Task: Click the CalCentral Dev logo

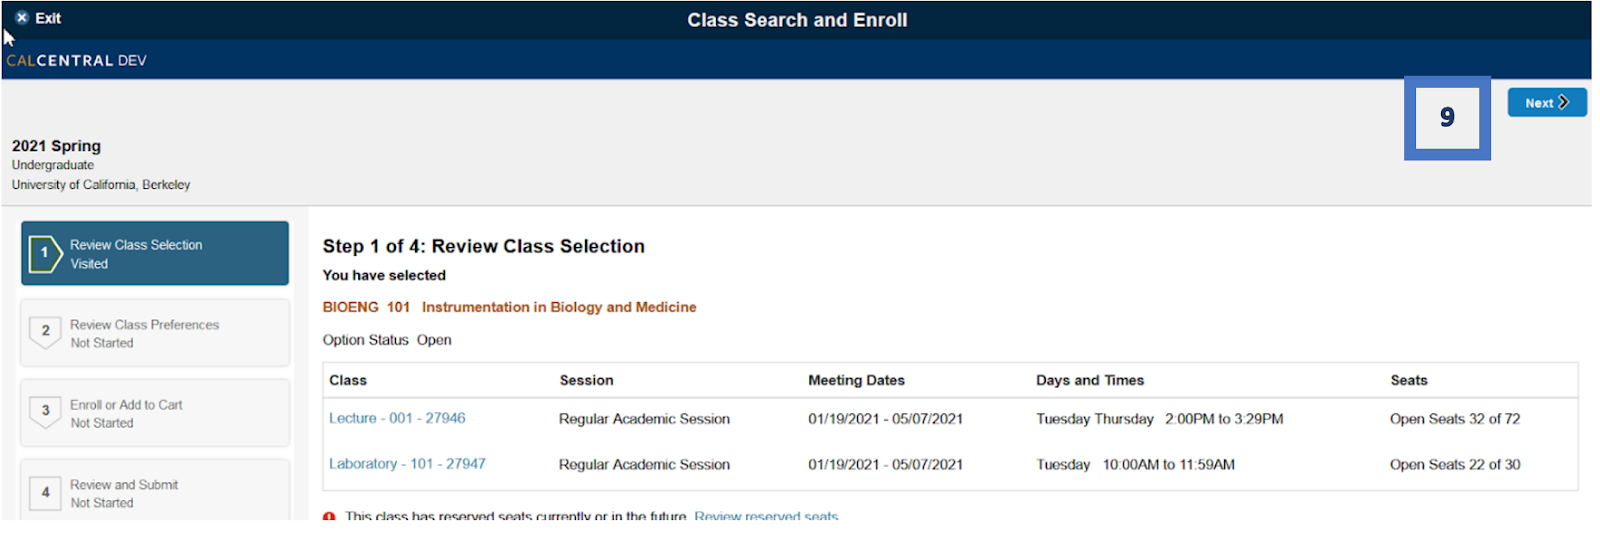Action: tap(77, 60)
